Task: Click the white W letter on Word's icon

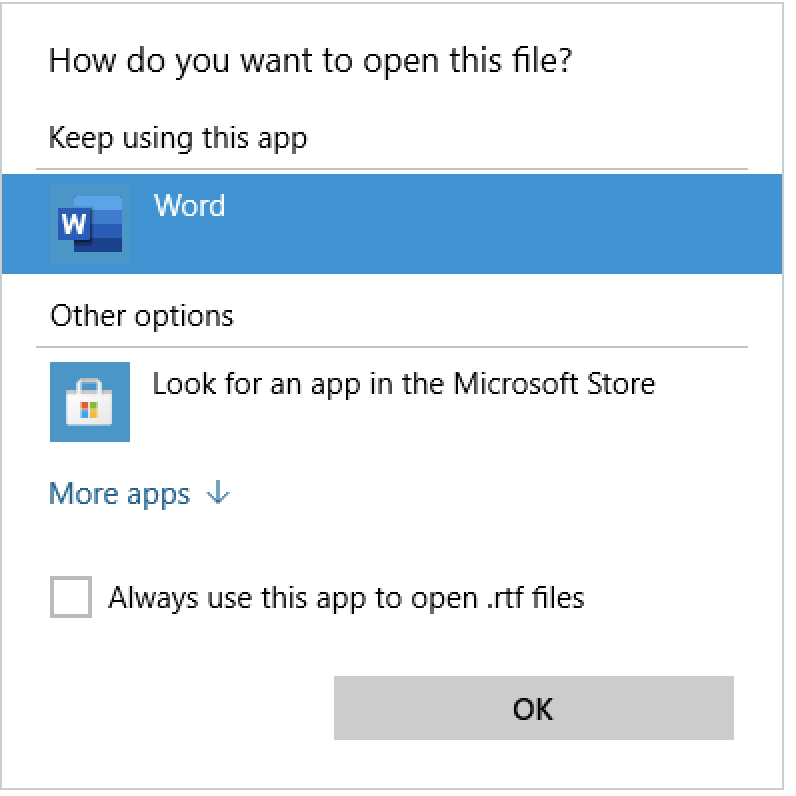Action: [74, 223]
